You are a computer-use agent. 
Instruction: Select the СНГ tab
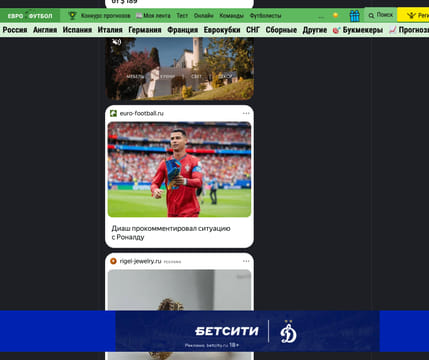(253, 30)
